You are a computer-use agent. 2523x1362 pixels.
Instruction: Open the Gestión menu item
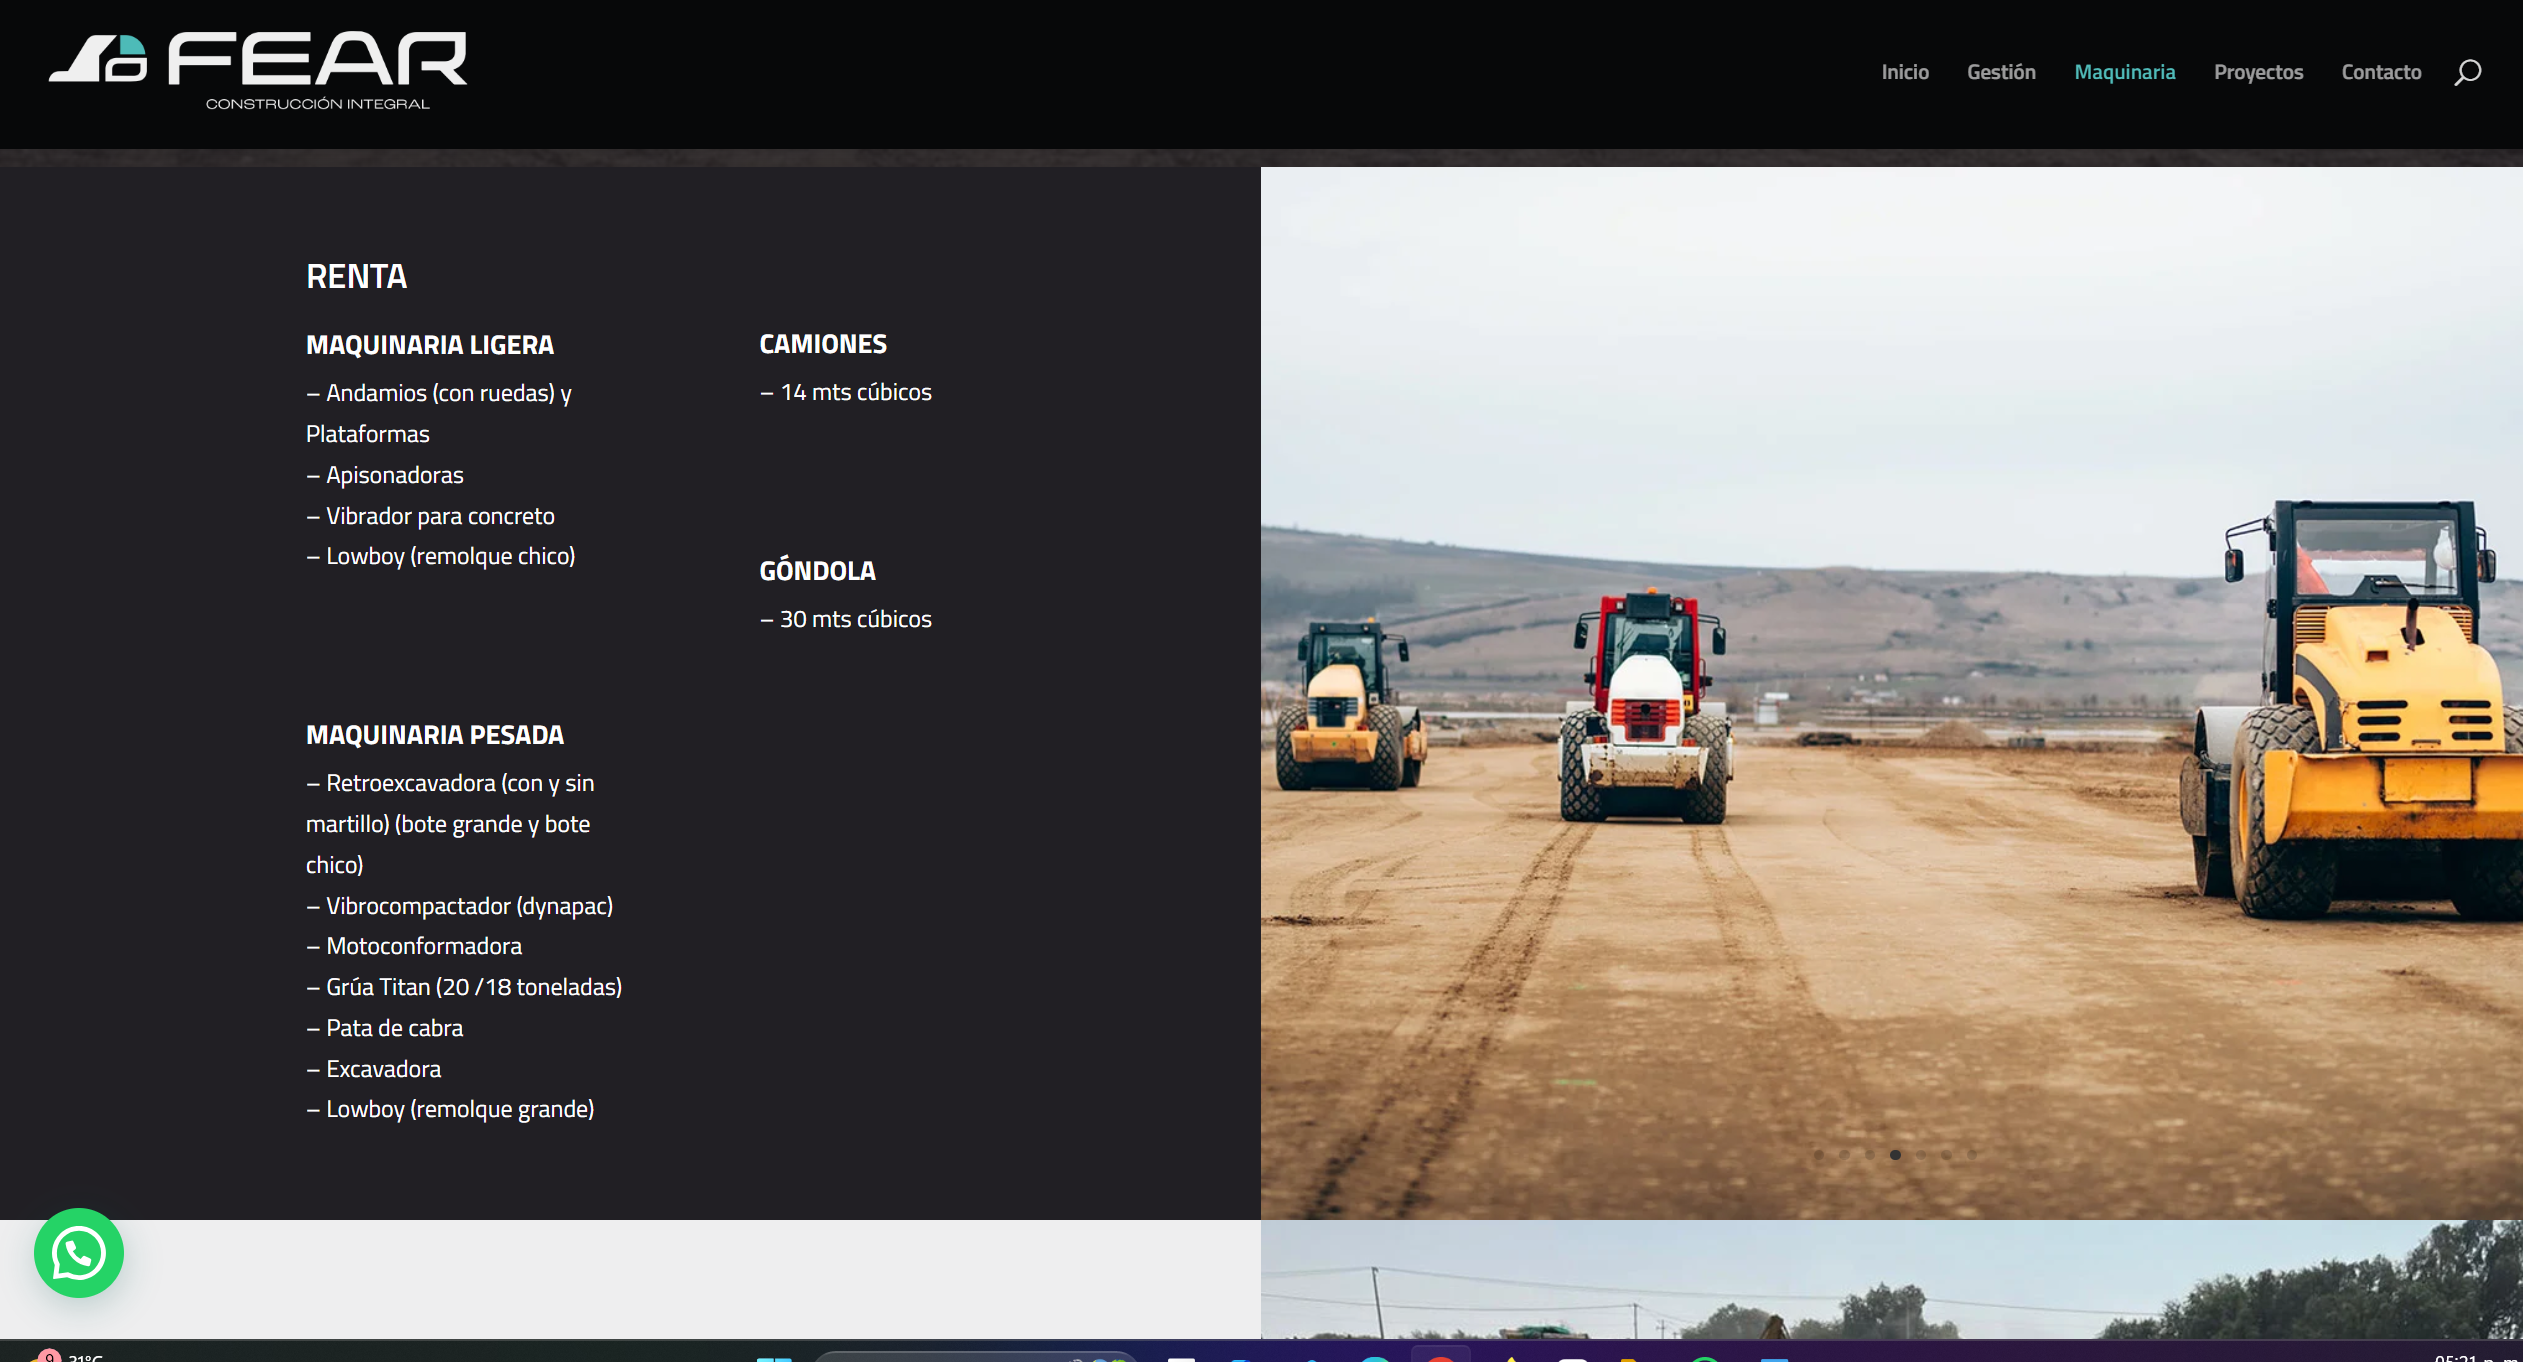click(x=2001, y=72)
